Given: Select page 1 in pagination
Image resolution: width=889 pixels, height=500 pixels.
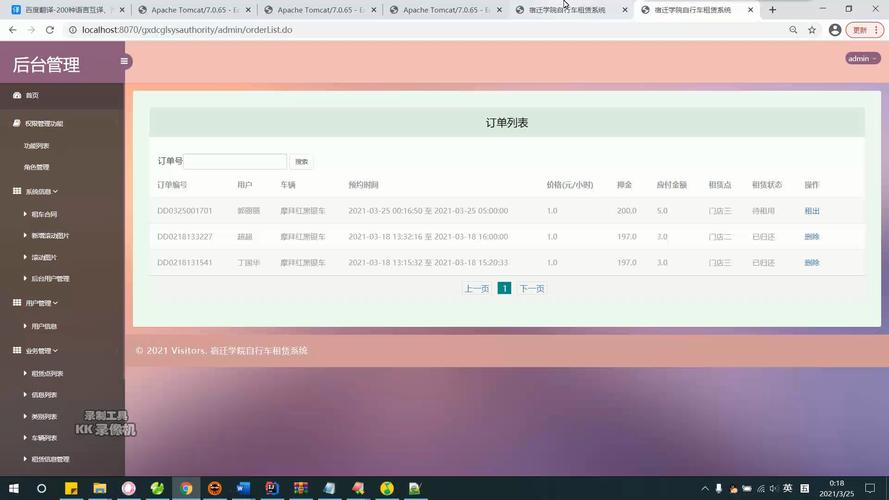Looking at the screenshot, I should coord(504,289).
